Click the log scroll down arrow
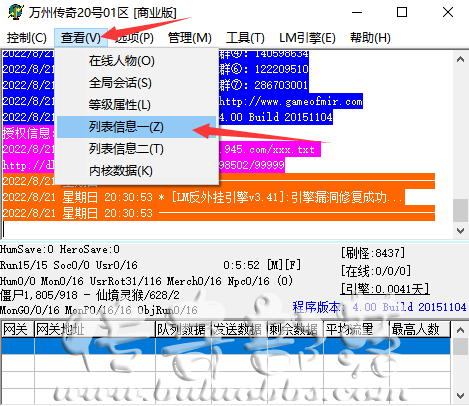The width and height of the screenshot is (469, 406). coord(461,230)
